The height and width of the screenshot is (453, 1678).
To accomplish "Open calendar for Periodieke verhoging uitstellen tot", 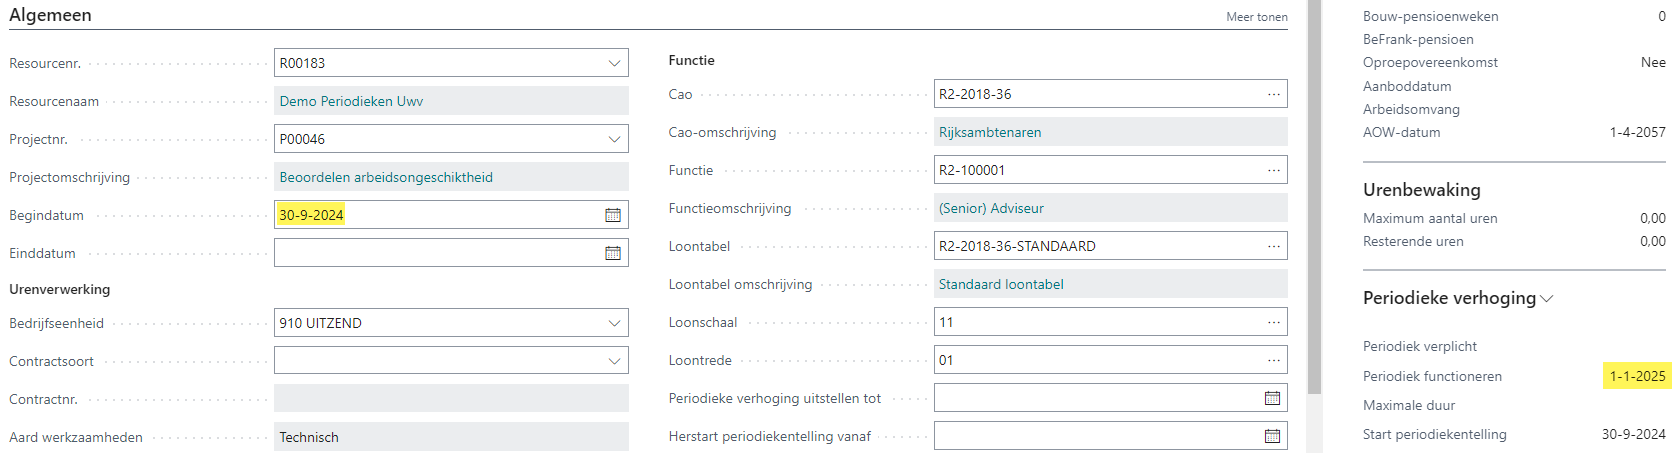I will (1272, 398).
